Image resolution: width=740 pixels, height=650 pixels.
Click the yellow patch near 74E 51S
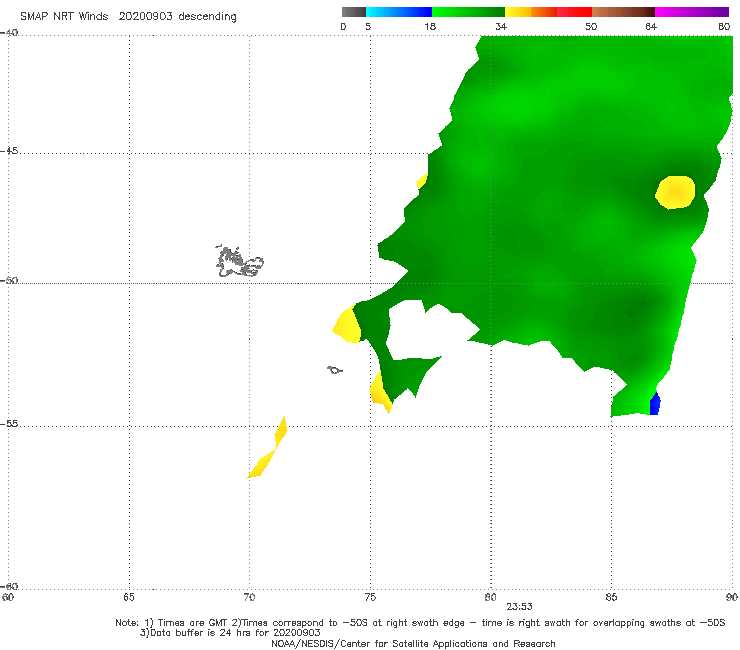pos(347,324)
